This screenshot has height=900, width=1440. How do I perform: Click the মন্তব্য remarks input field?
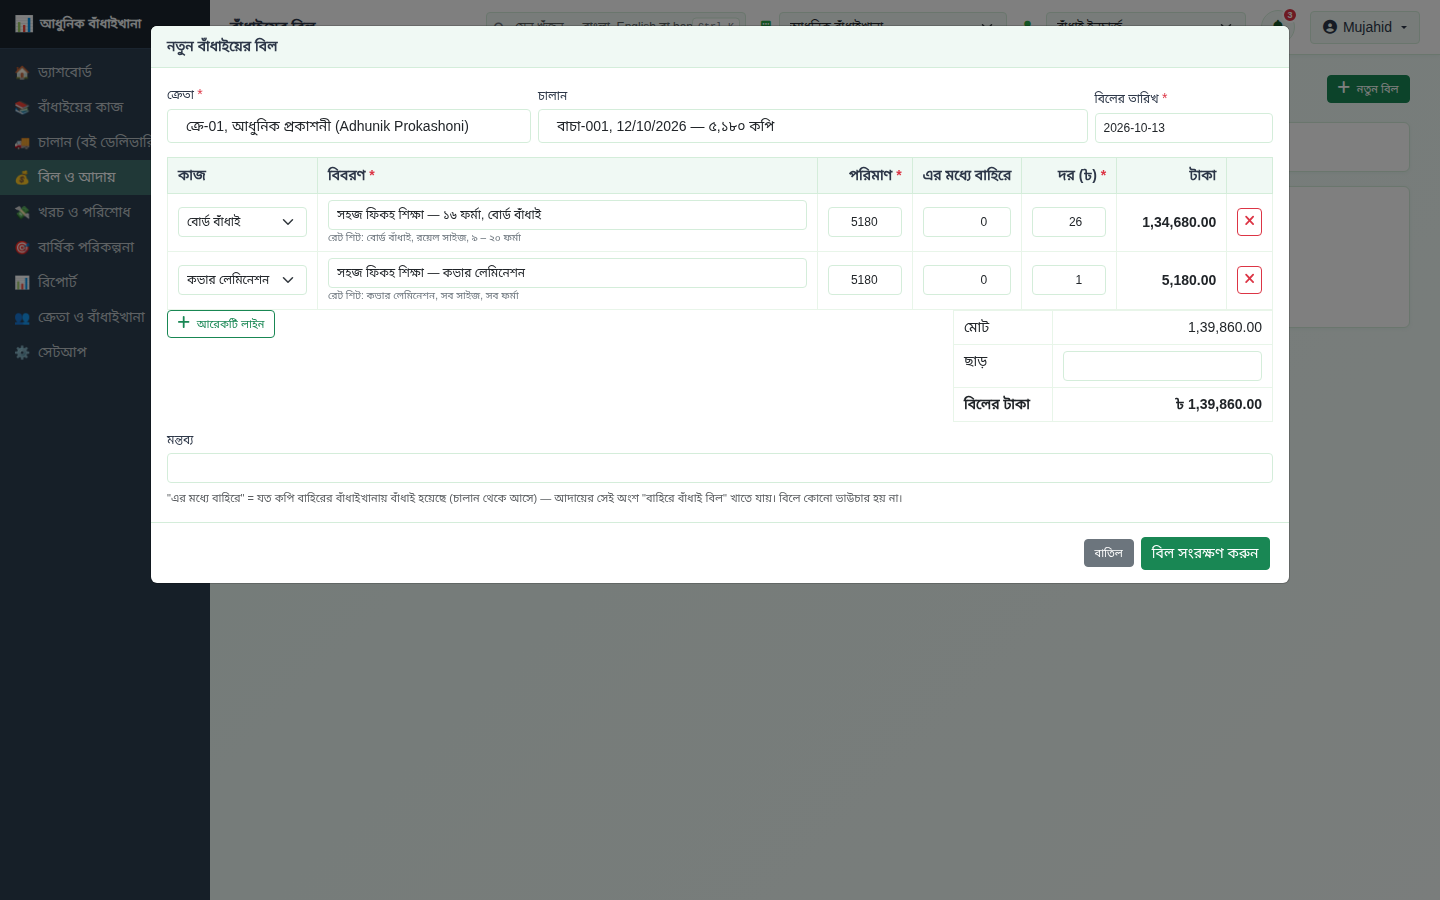point(719,468)
